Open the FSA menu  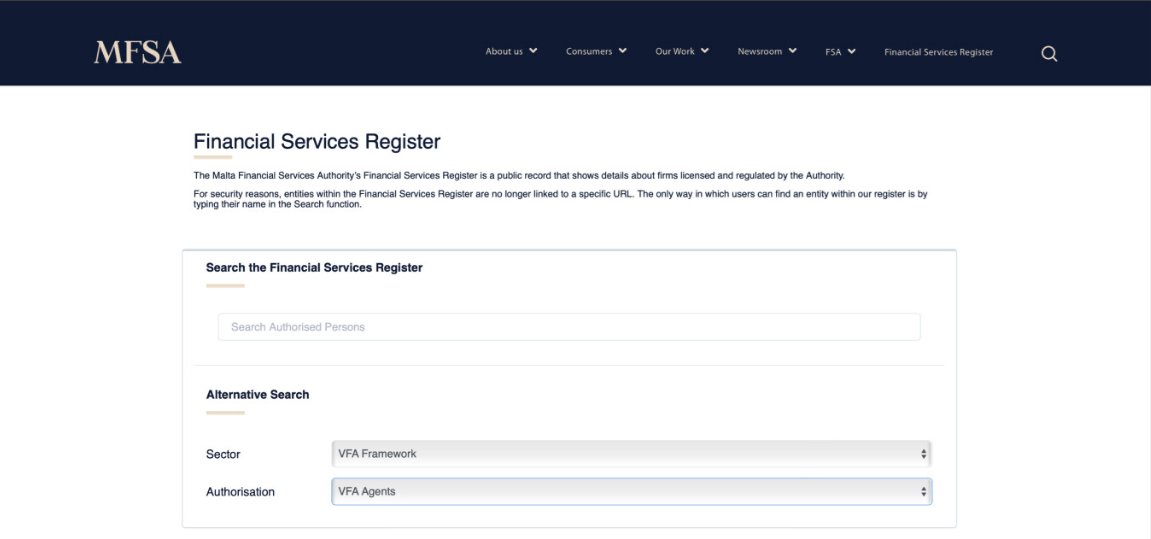pos(840,52)
